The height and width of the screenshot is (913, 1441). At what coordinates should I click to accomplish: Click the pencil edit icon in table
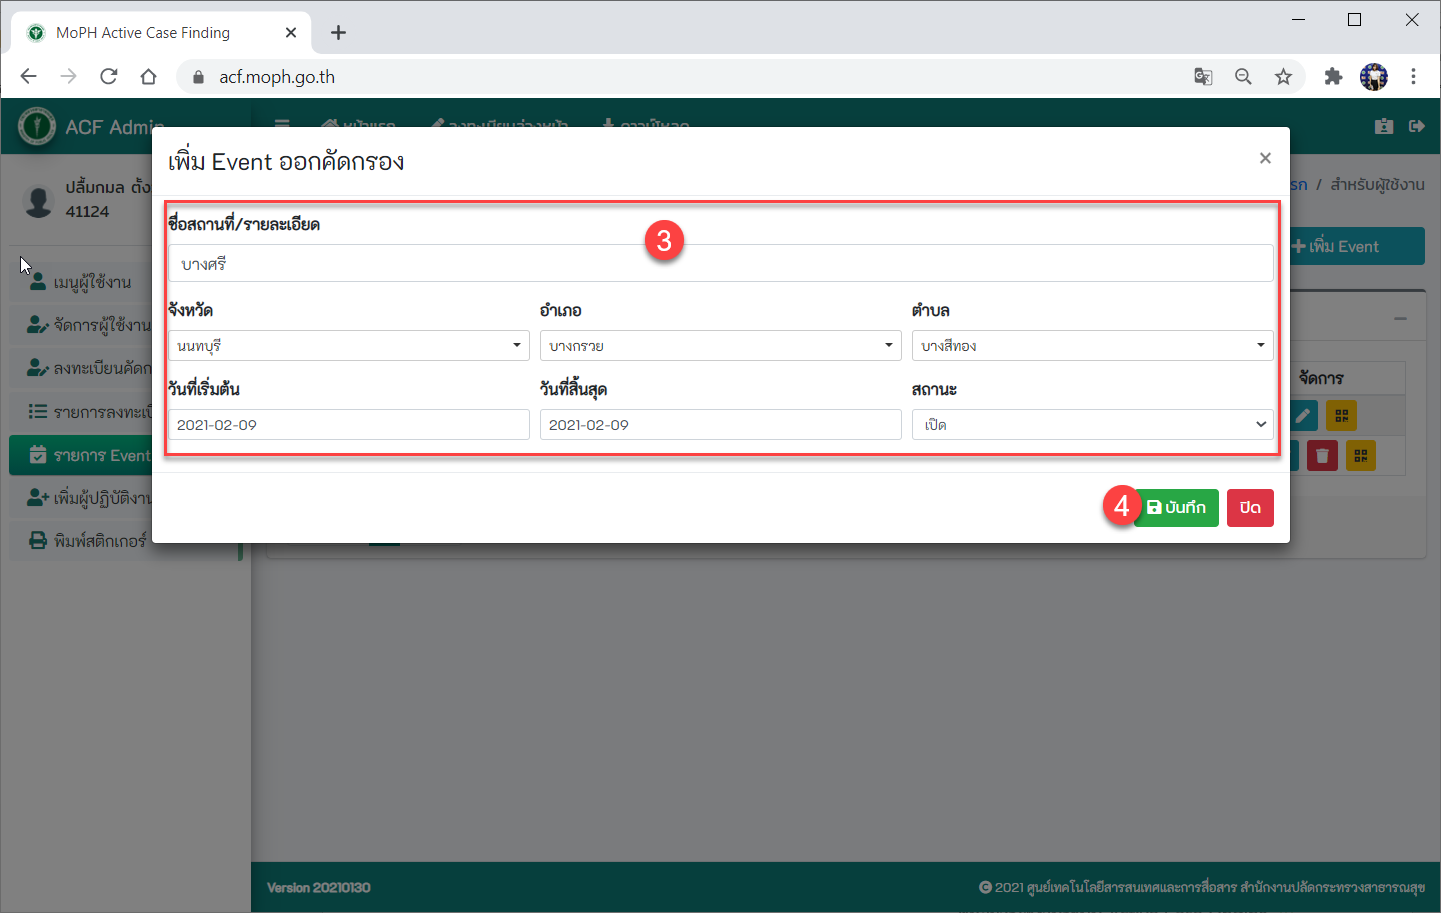pyautogui.click(x=1303, y=415)
